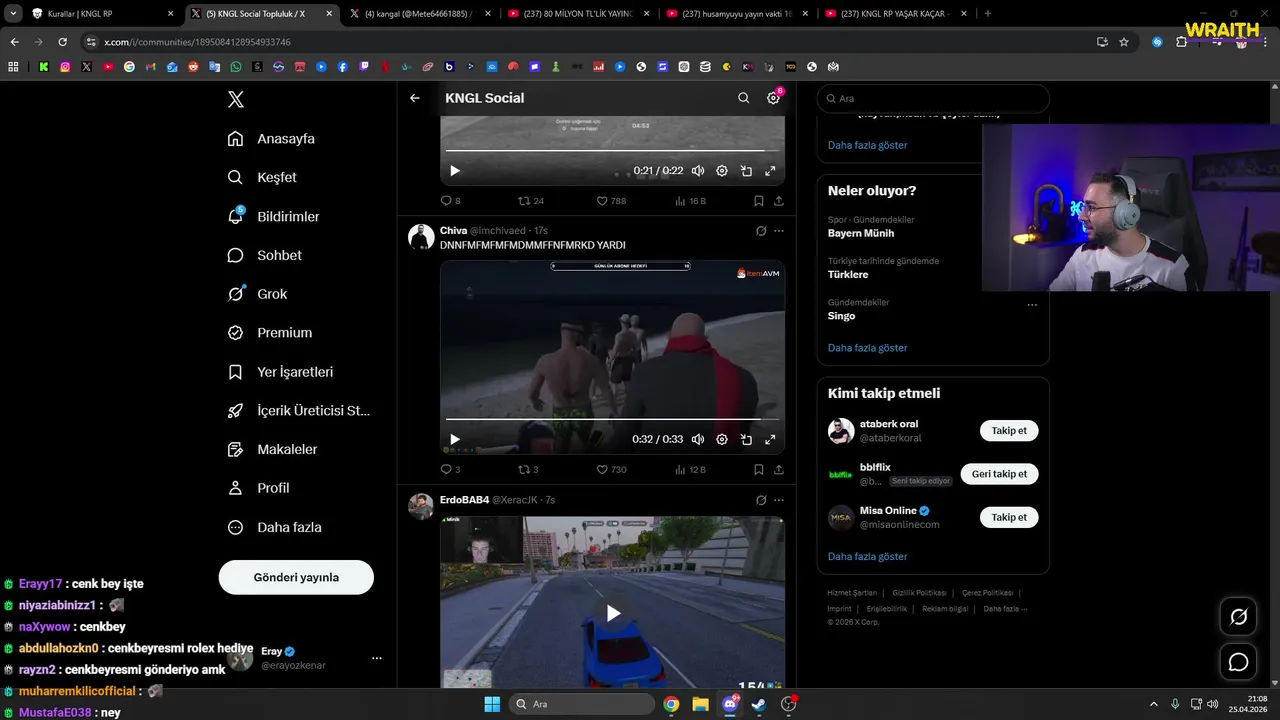Open Bayern Münih trend
This screenshot has height=720, width=1280.
(861, 233)
